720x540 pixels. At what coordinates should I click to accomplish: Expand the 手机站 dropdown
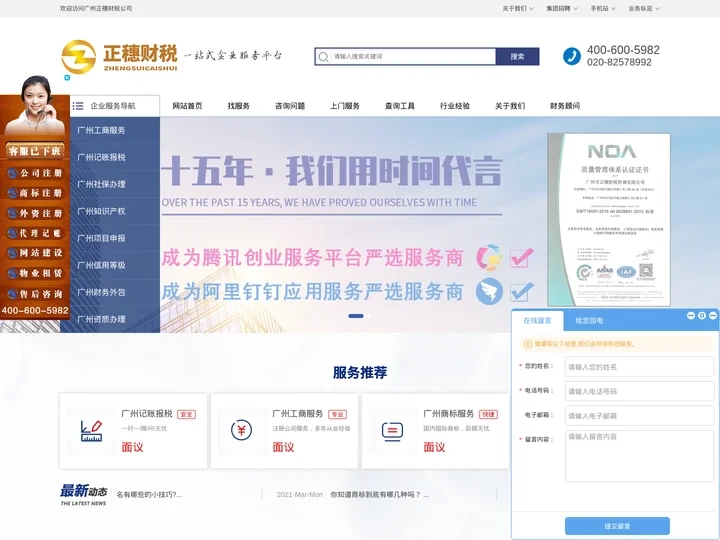(x=603, y=8)
